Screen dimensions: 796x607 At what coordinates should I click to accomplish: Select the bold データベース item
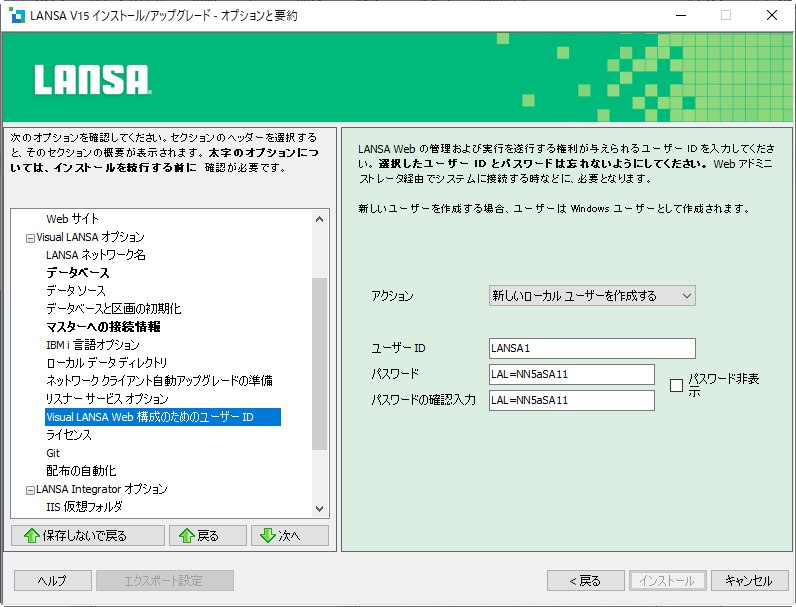(78, 273)
